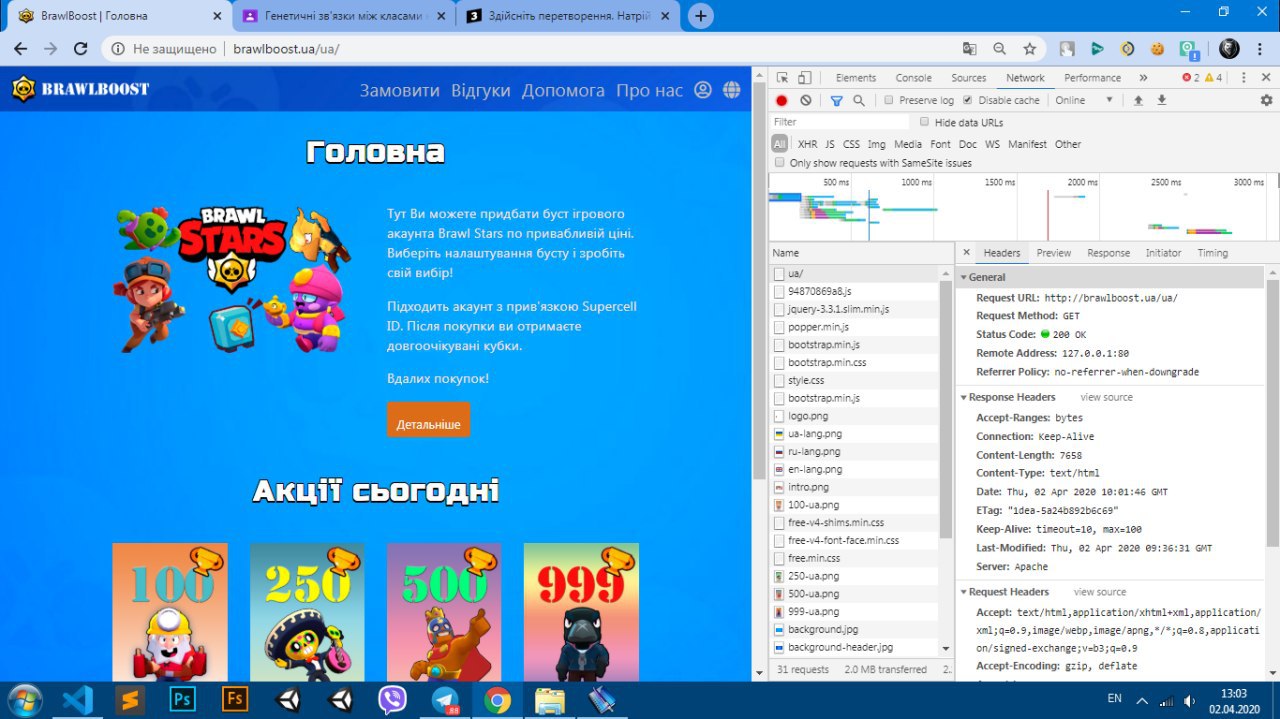Close the request details pane with its X
The height and width of the screenshot is (719, 1280).
click(x=966, y=253)
